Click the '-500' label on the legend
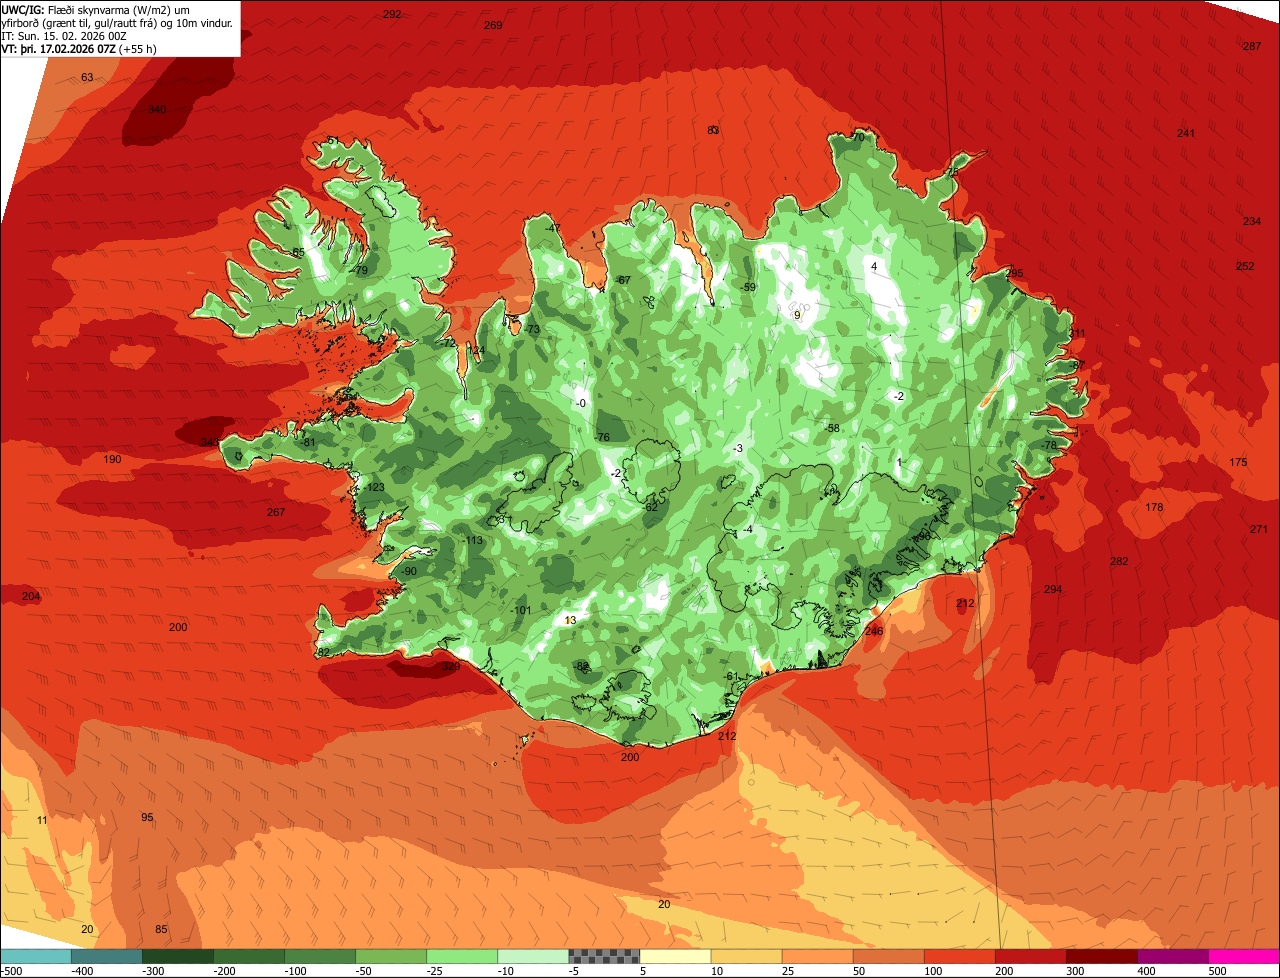Screen dimensions: 1280x978 coord(11,971)
